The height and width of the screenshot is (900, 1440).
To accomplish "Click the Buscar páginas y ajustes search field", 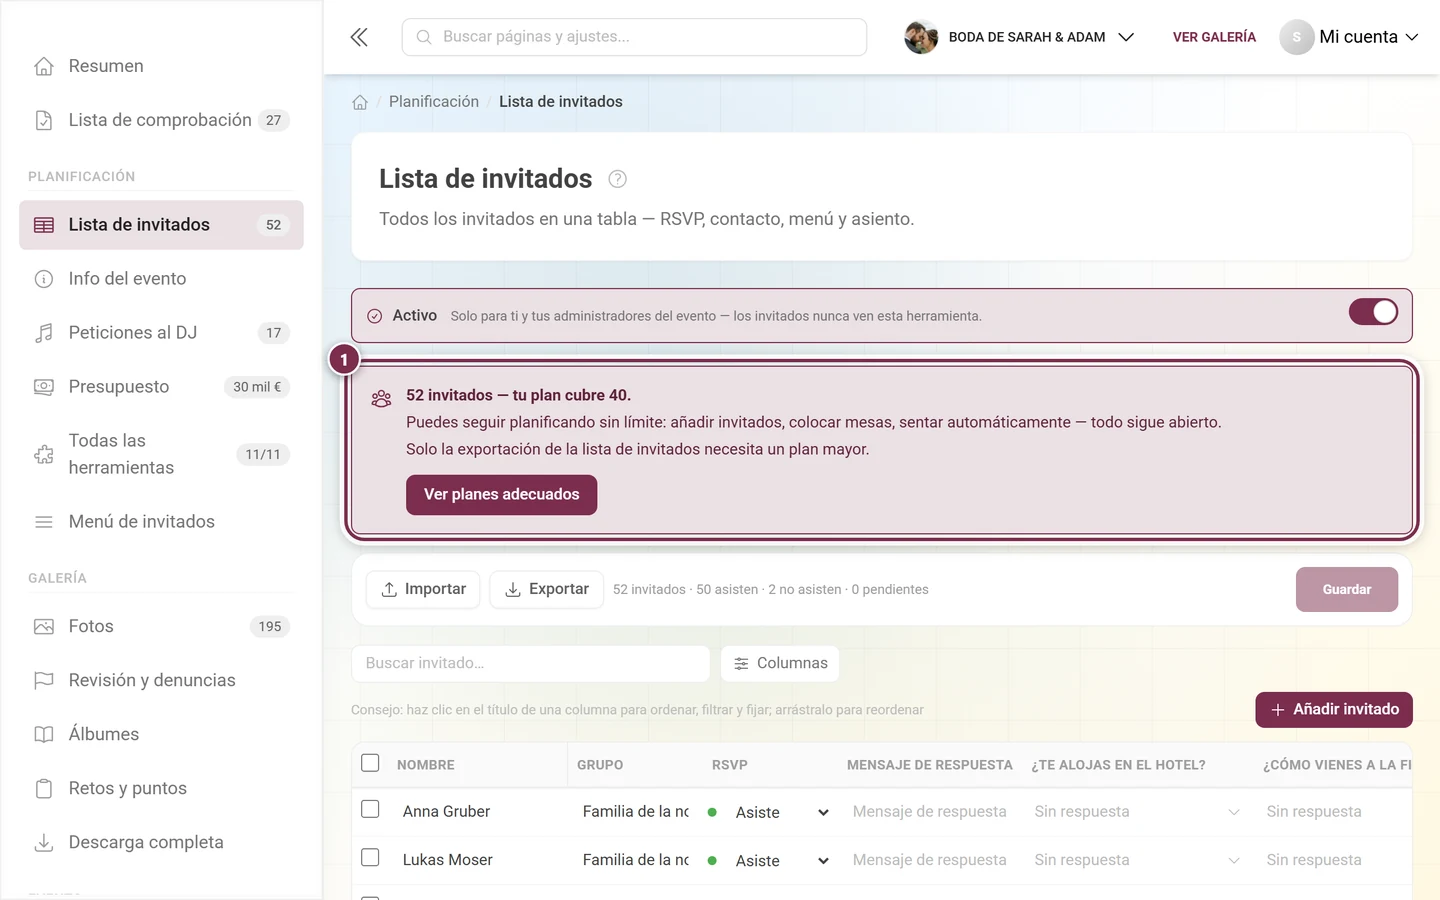I will click(x=634, y=37).
